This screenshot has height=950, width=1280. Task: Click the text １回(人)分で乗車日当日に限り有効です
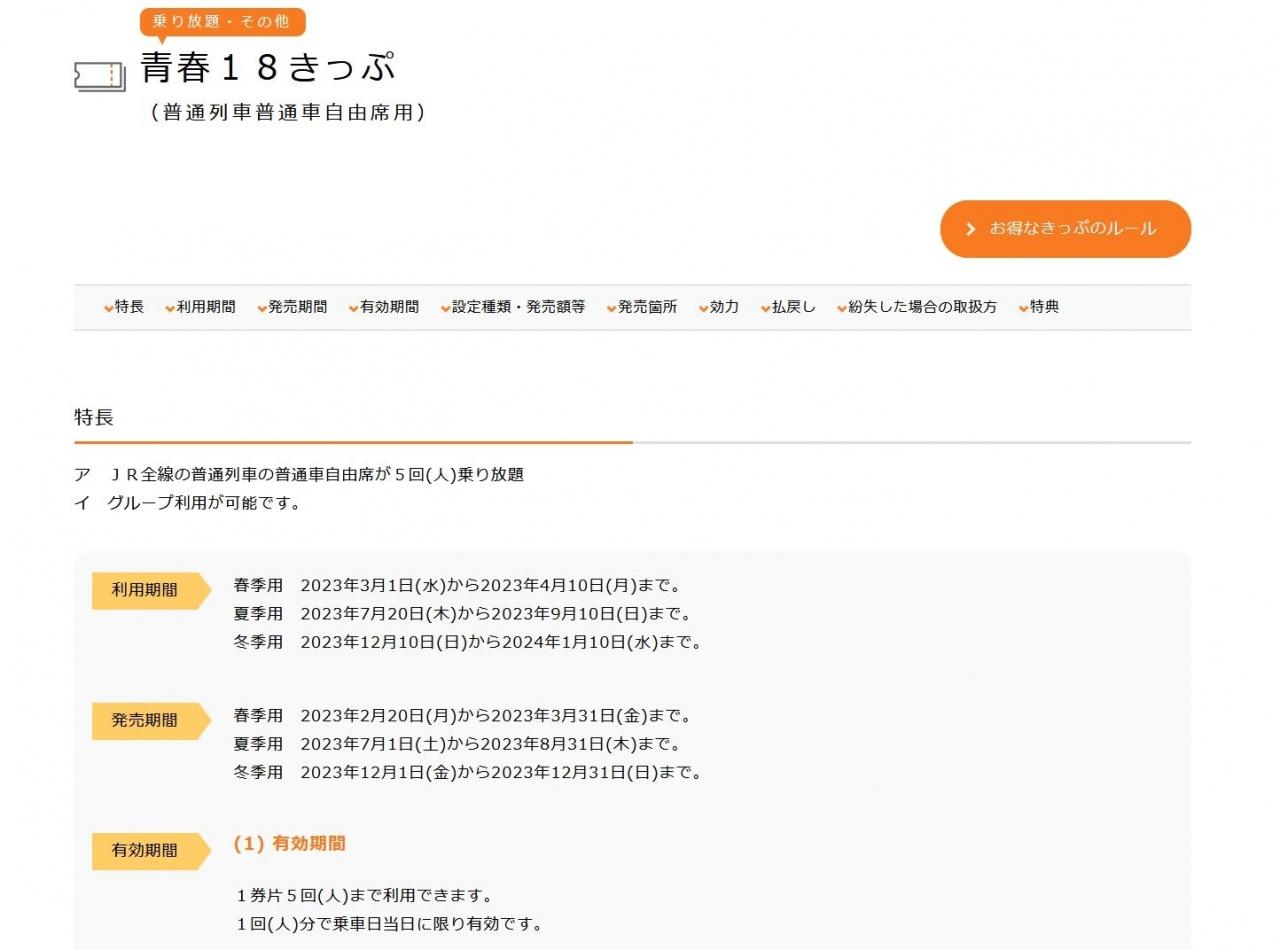click(x=390, y=923)
